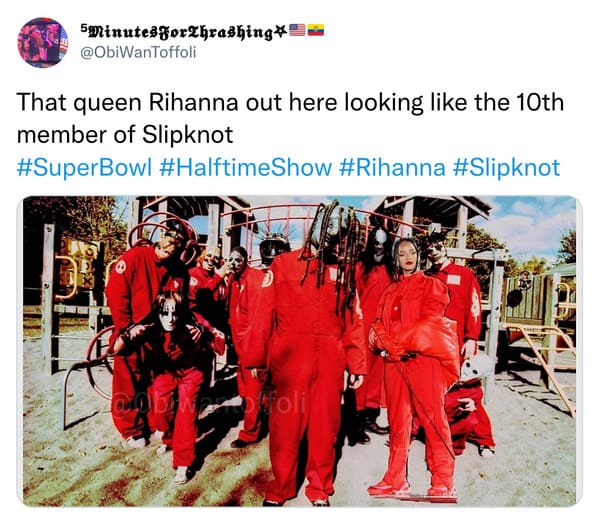
Task: Click the red sneakers in the photo
Action: tap(413, 491)
